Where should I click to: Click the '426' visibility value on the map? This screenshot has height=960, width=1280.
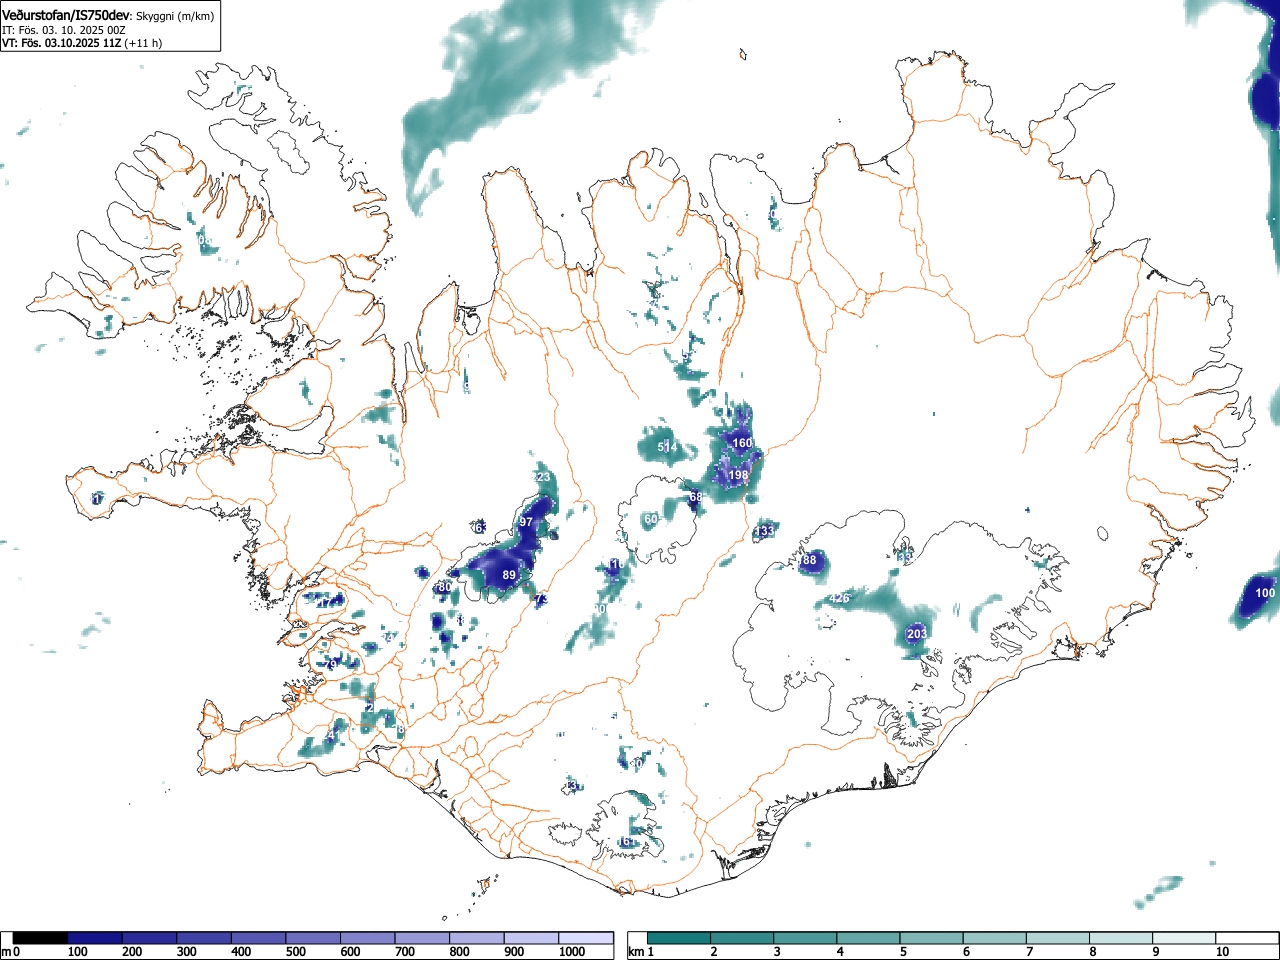tap(839, 599)
